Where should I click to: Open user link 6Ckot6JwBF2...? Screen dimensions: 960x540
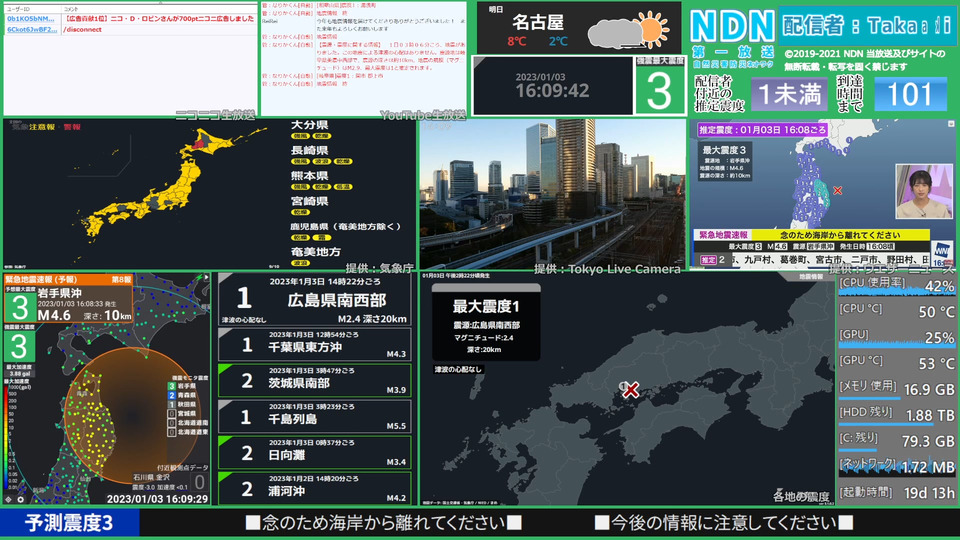tap(32, 29)
